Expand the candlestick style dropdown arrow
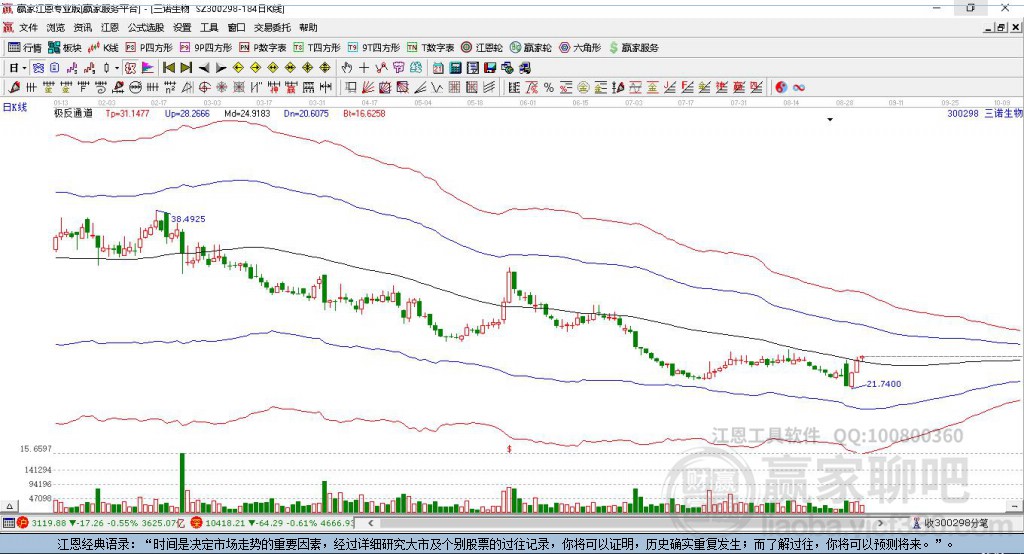1024x554 pixels. point(117,67)
